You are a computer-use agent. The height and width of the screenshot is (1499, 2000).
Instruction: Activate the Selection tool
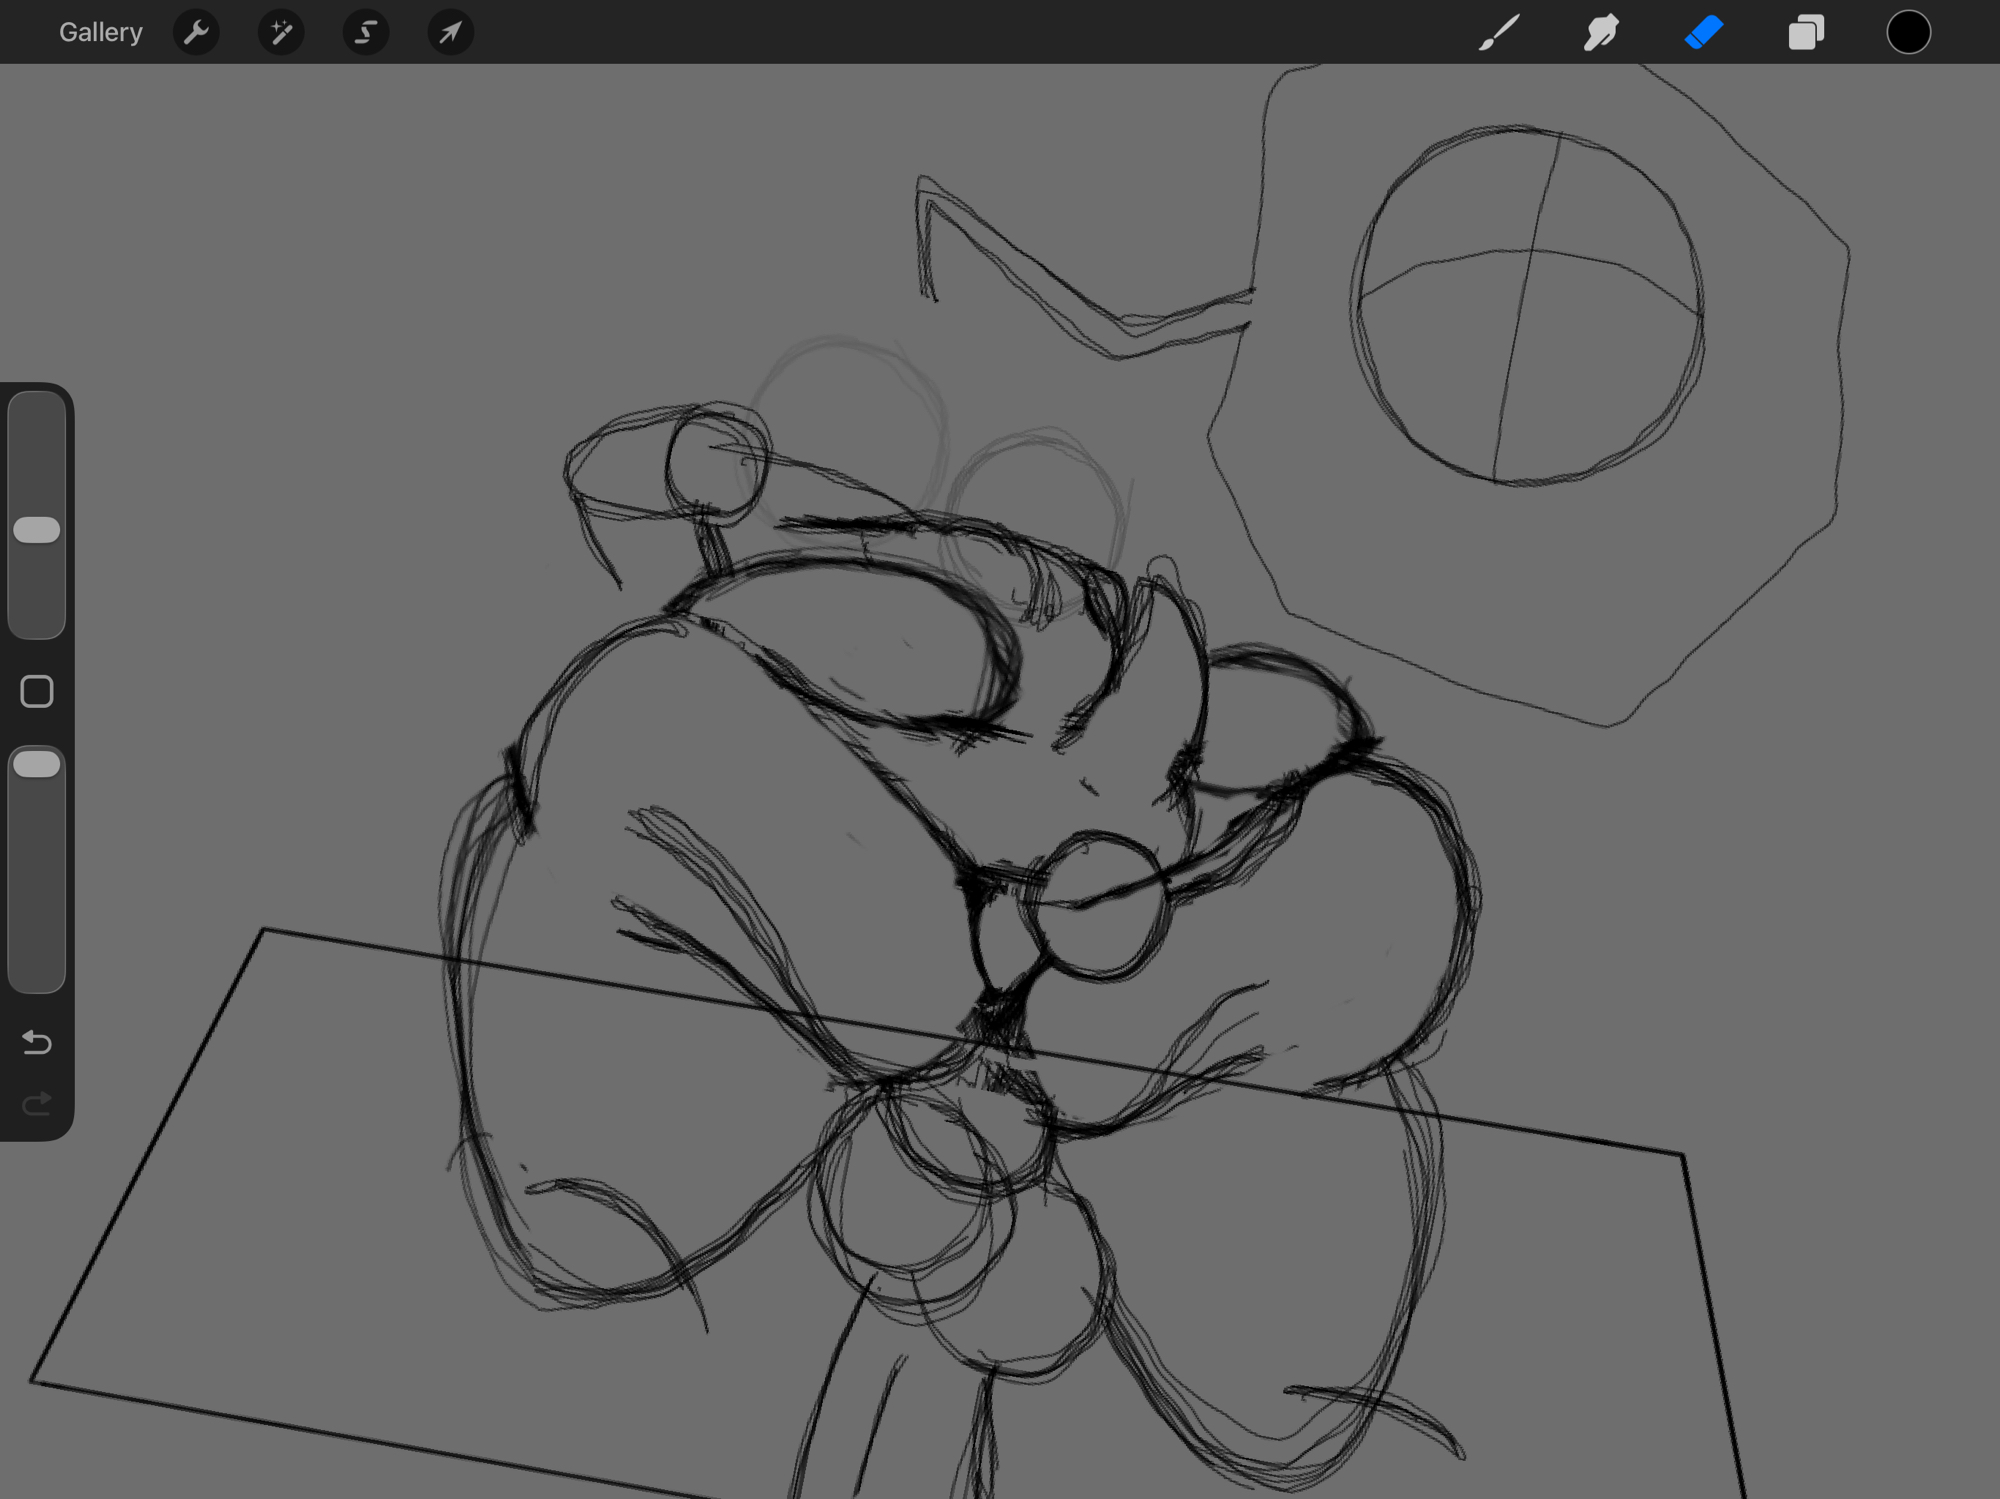[366, 33]
